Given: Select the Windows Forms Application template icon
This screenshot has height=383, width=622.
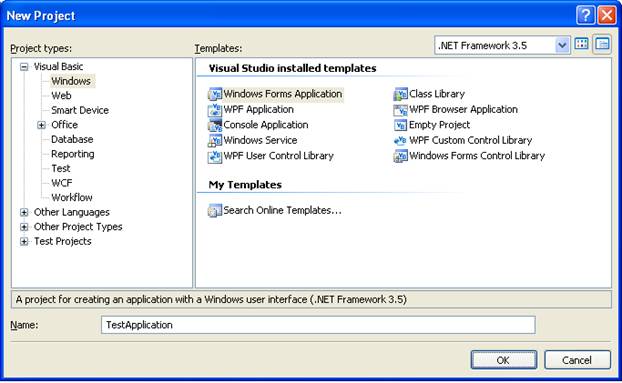Looking at the screenshot, I should click(215, 94).
